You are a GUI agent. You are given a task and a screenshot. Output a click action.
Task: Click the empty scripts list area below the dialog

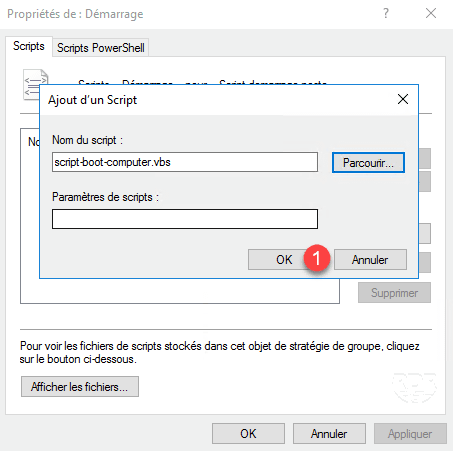click(x=180, y=291)
